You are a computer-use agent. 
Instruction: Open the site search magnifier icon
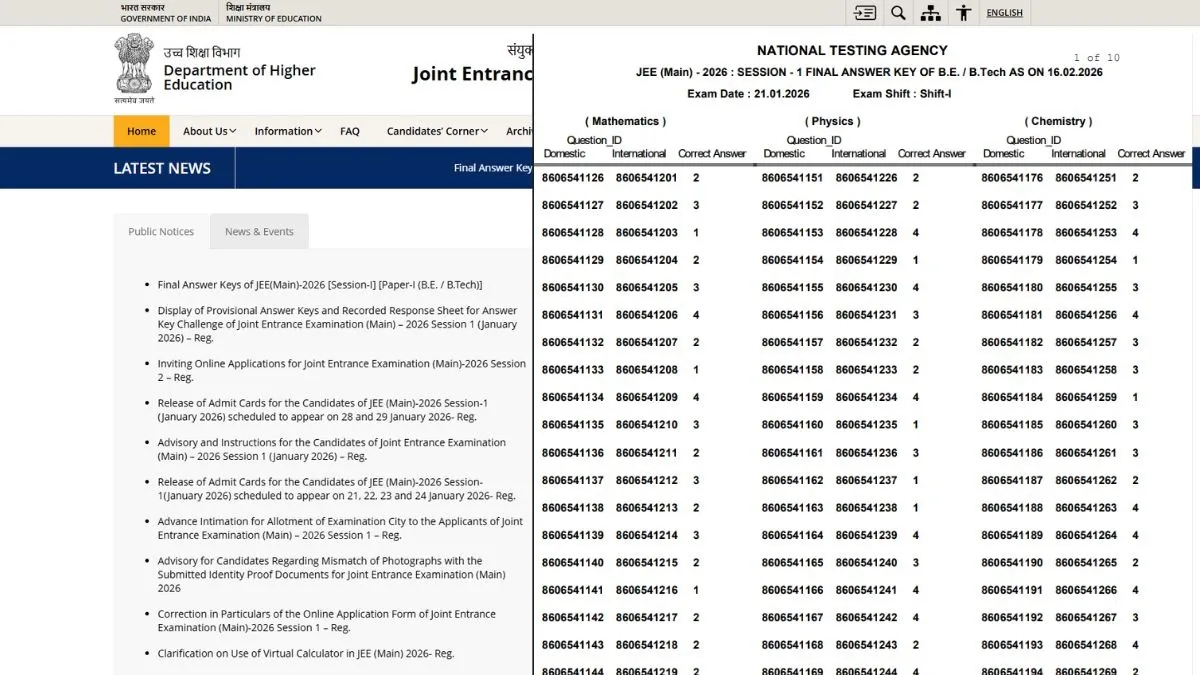(898, 13)
